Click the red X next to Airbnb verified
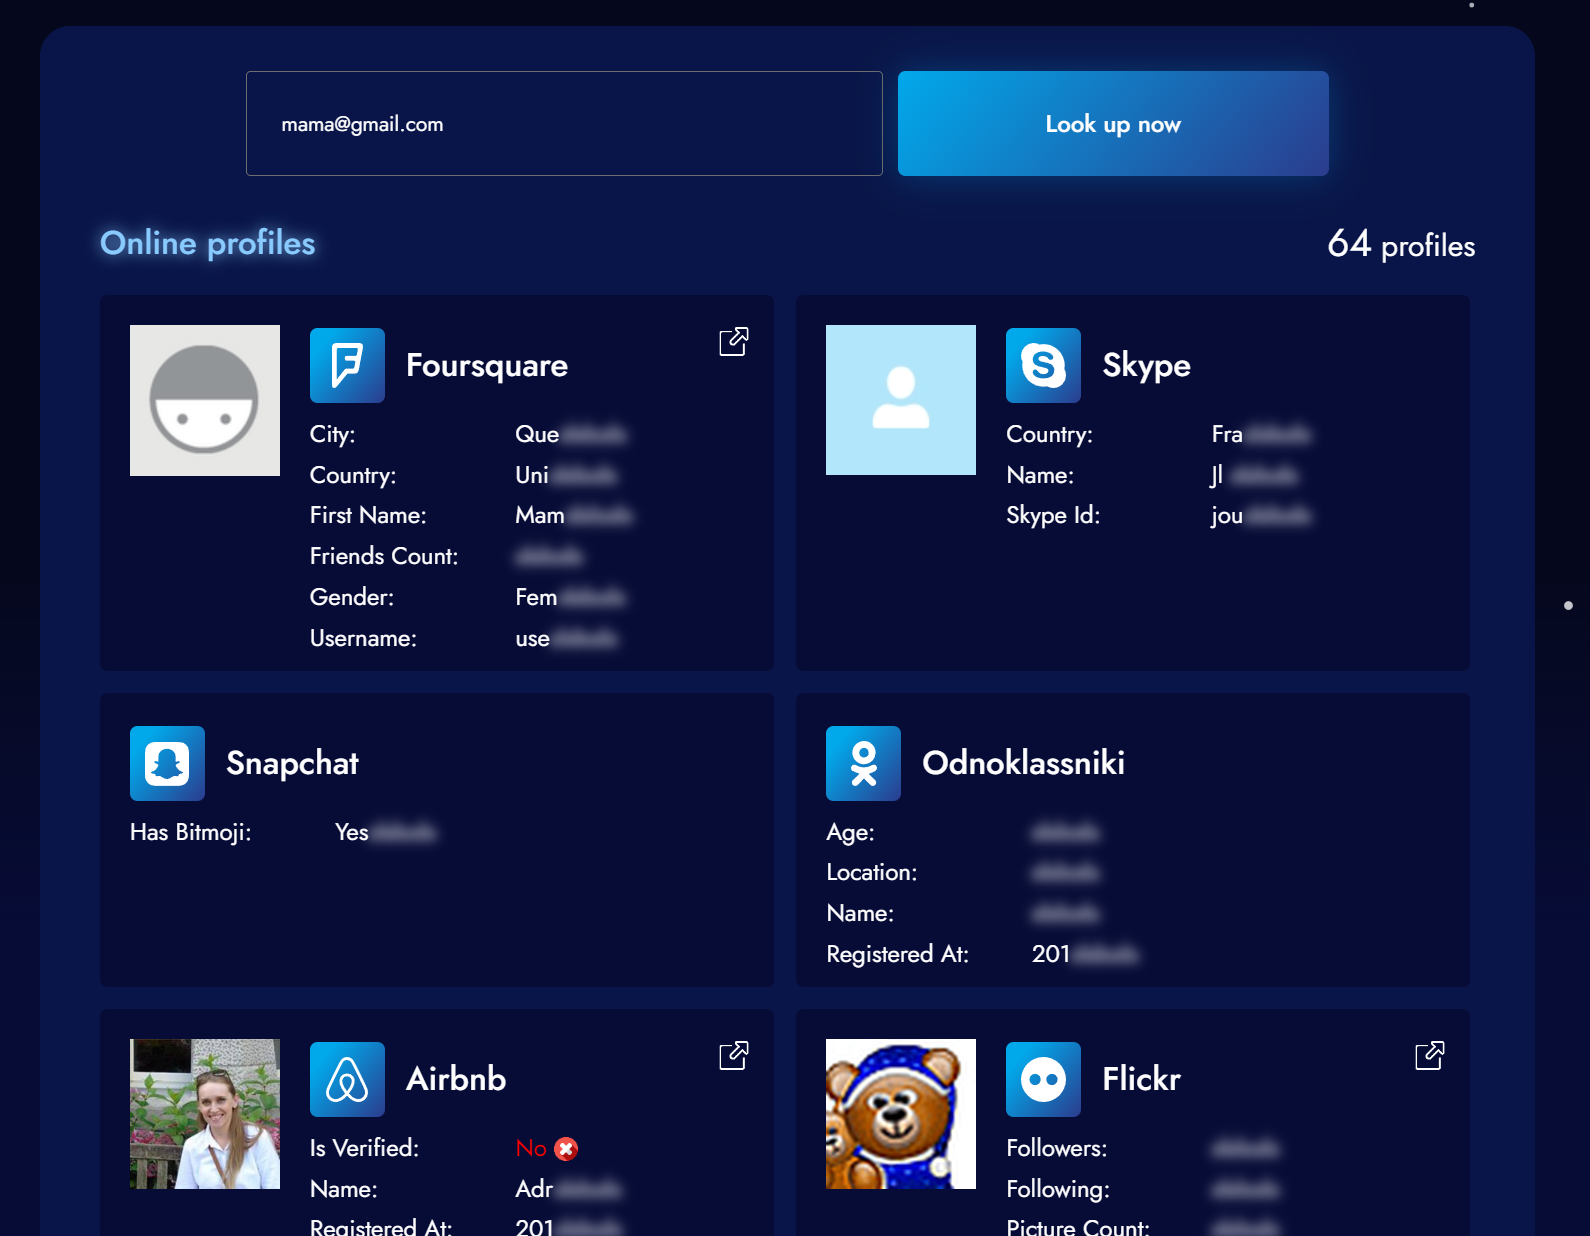The height and width of the screenshot is (1236, 1590). click(566, 1149)
